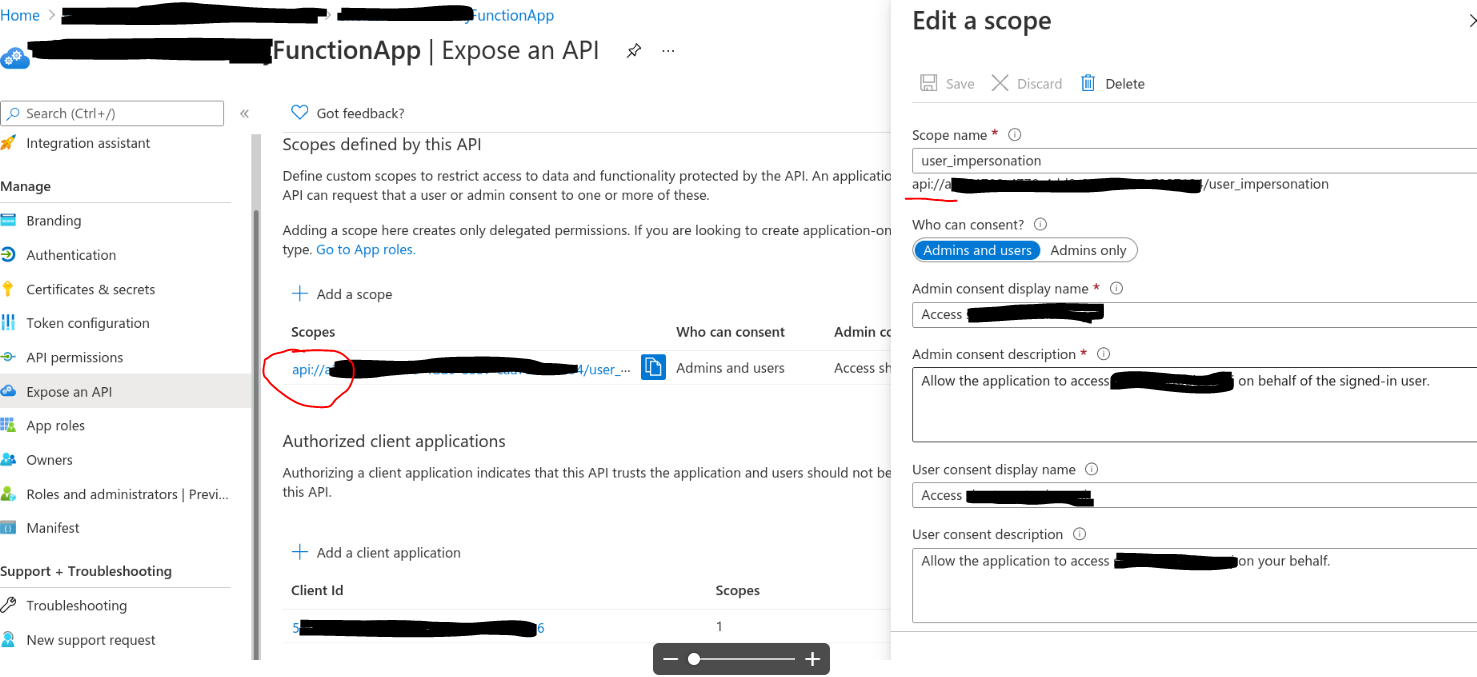Open the Manifest page

[x=53, y=528]
